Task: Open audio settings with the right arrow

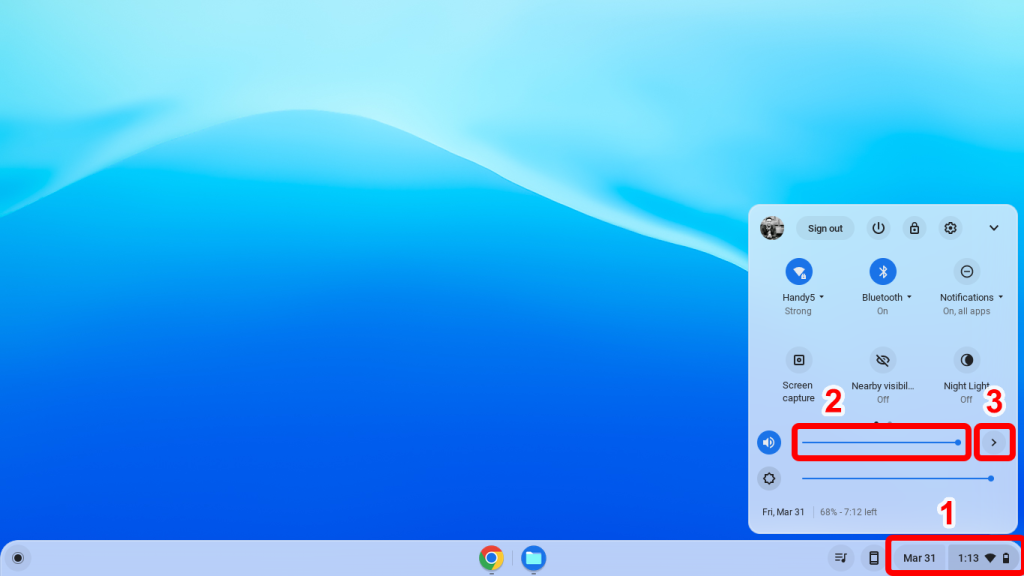Action: (x=994, y=442)
